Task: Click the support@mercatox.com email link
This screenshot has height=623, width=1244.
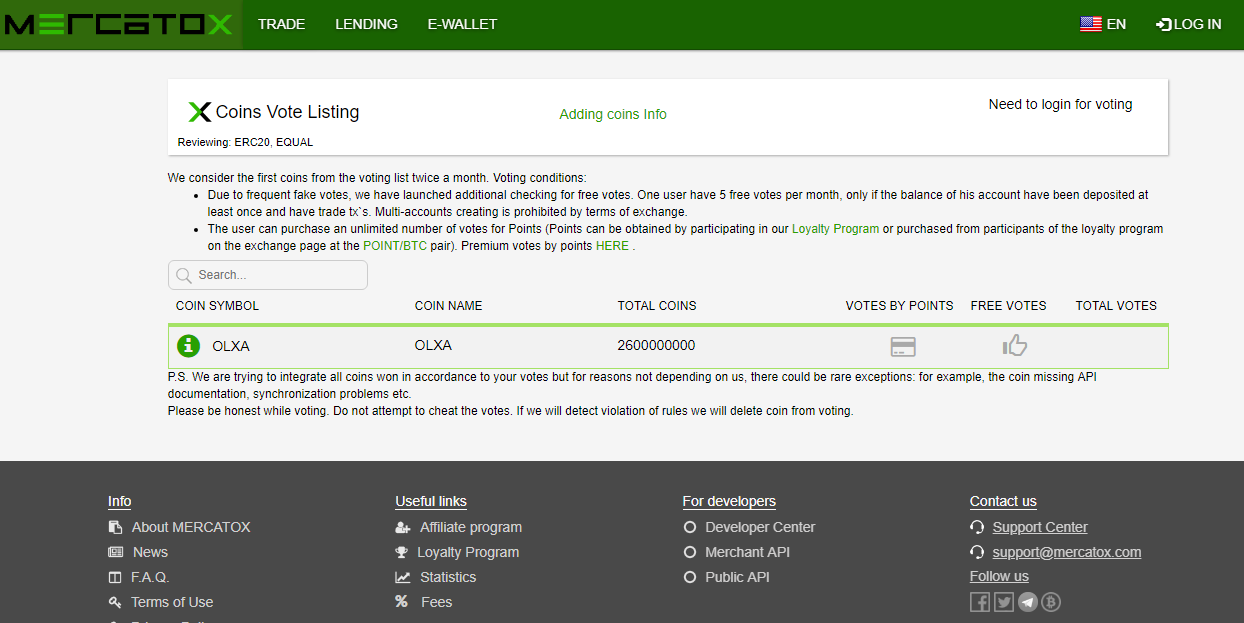Action: (x=1067, y=552)
